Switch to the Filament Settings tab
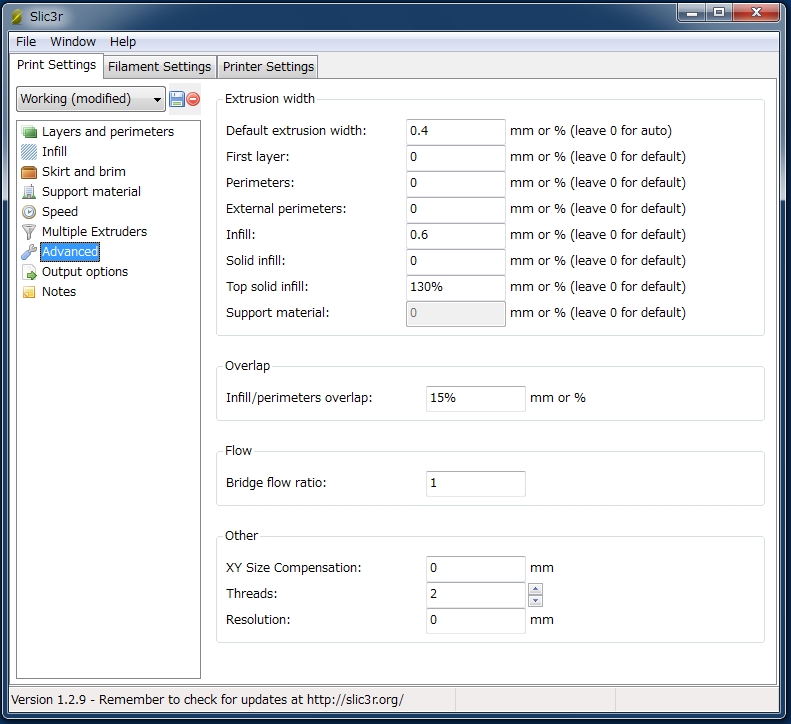 [x=159, y=67]
